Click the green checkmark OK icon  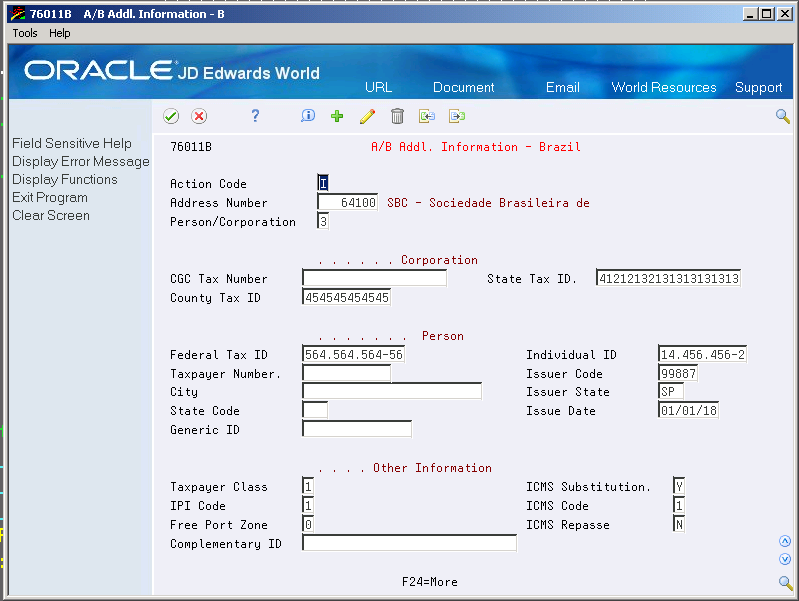(171, 116)
